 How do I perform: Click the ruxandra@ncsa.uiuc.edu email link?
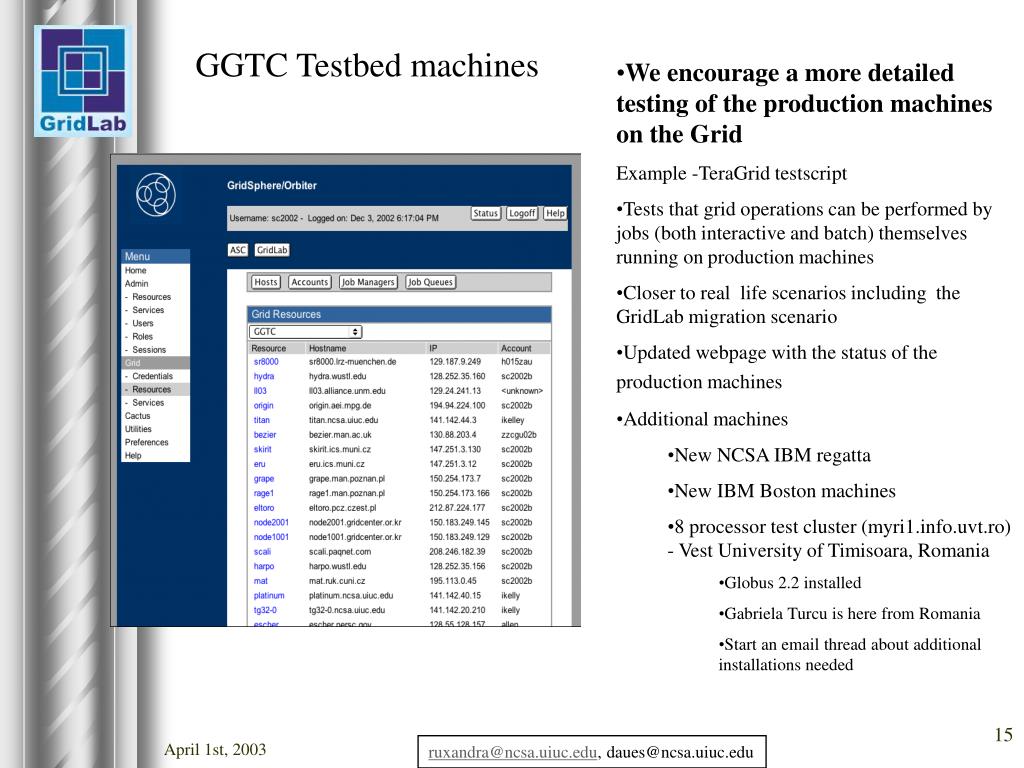point(513,752)
